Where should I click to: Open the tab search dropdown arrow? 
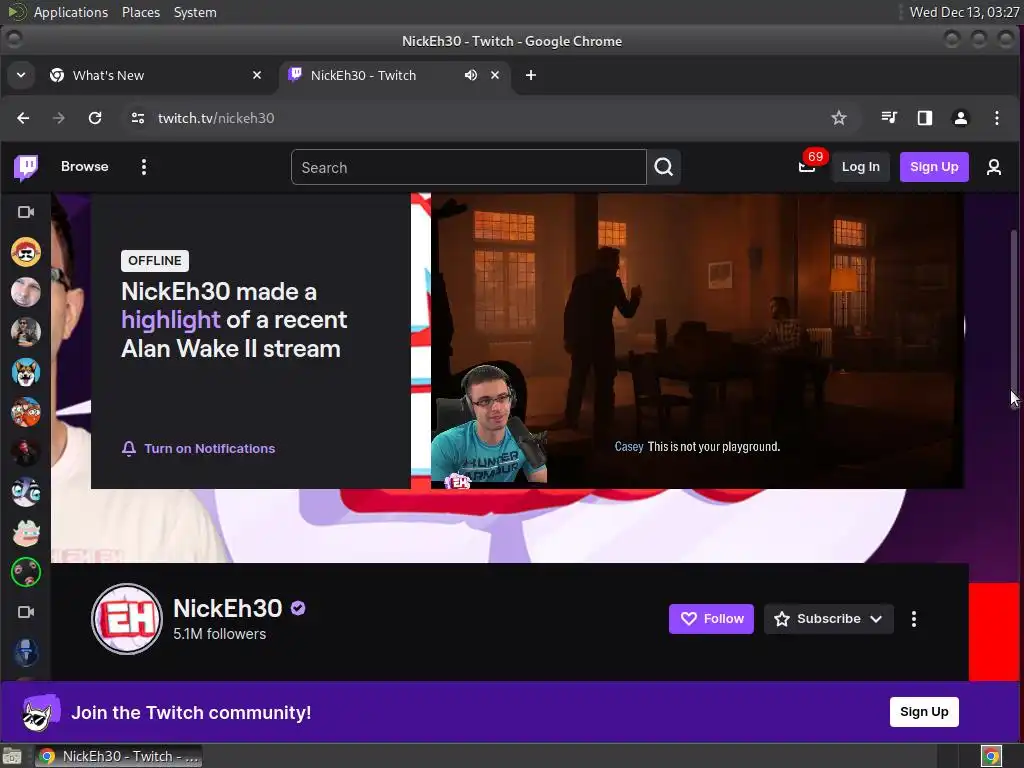click(21, 76)
